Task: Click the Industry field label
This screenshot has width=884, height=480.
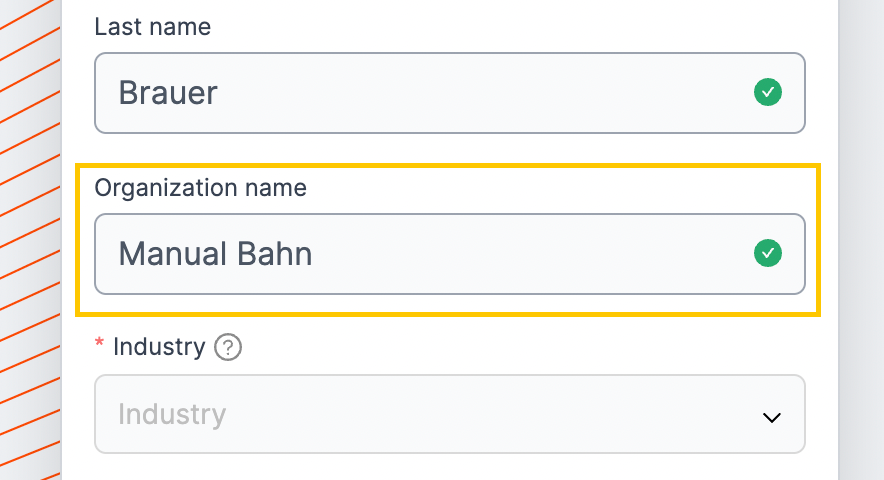Action: tap(159, 347)
